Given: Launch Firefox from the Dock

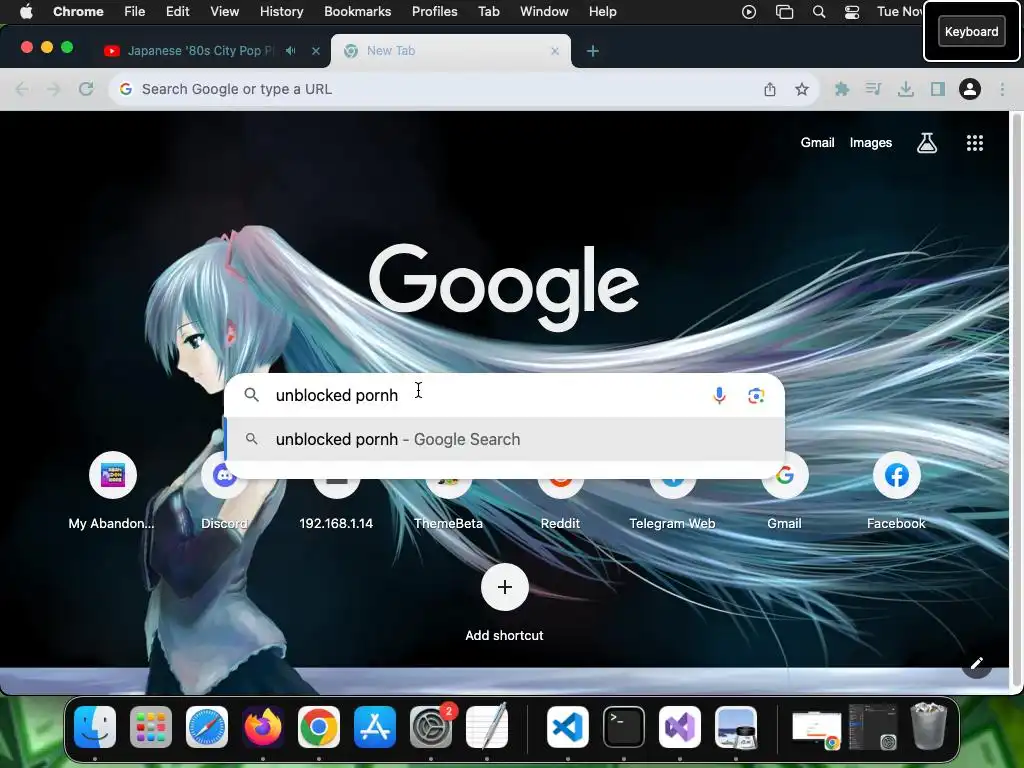Looking at the screenshot, I should tap(263, 727).
